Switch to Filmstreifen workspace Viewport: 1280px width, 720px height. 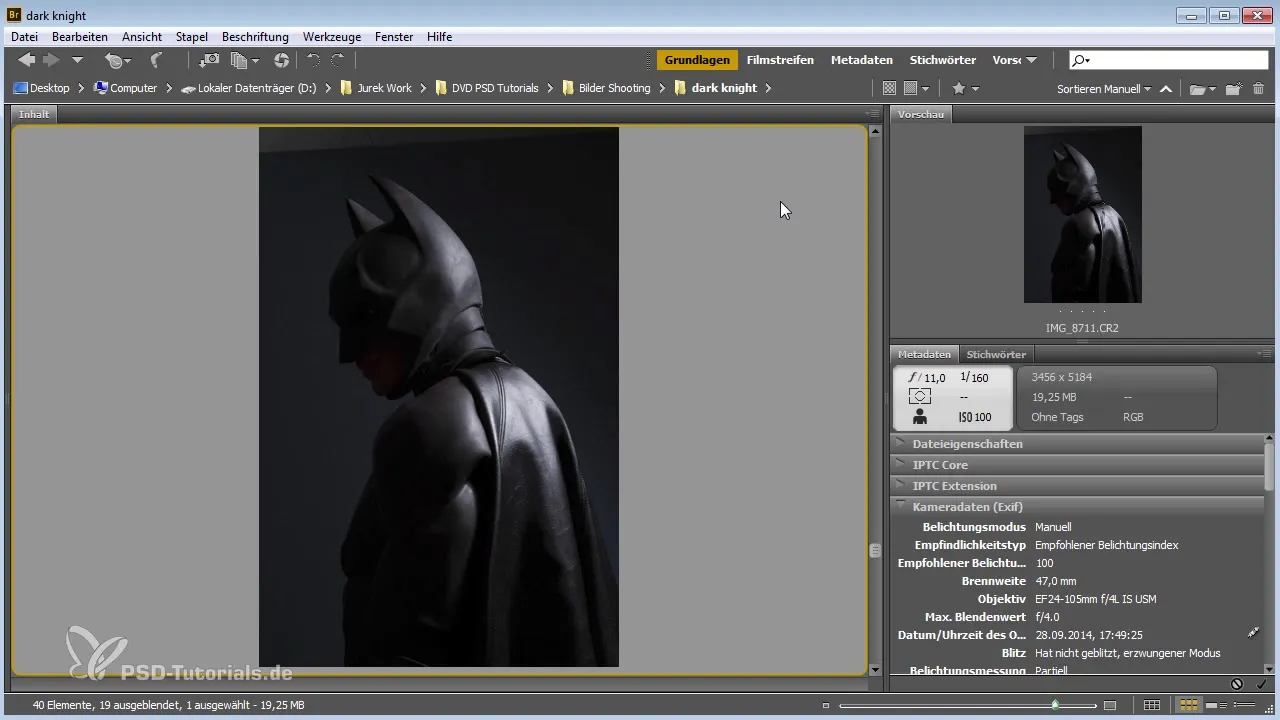[x=780, y=60]
